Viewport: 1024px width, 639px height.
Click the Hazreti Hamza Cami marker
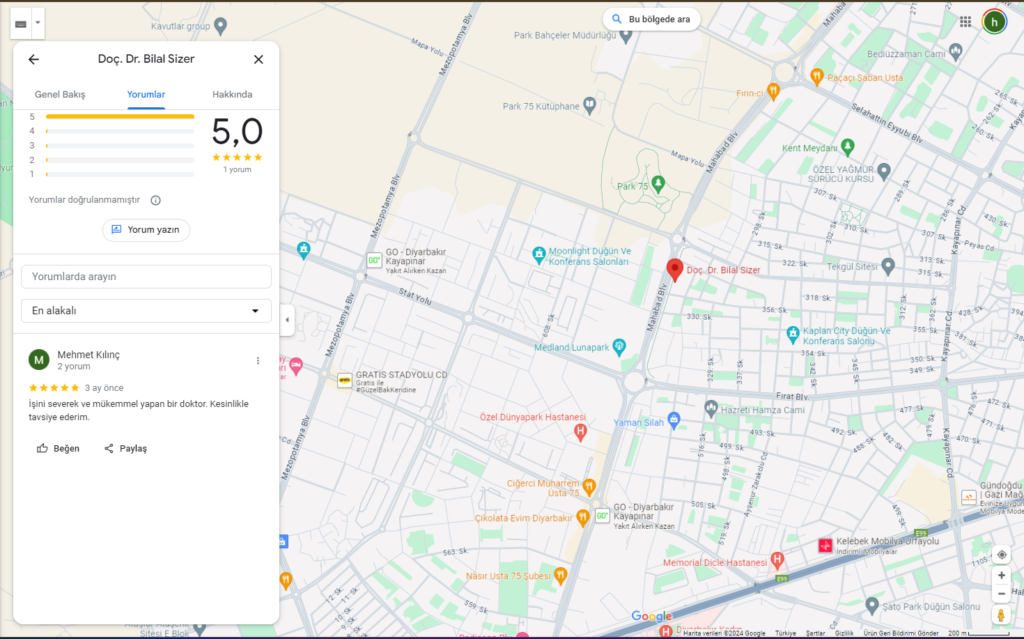[711, 408]
